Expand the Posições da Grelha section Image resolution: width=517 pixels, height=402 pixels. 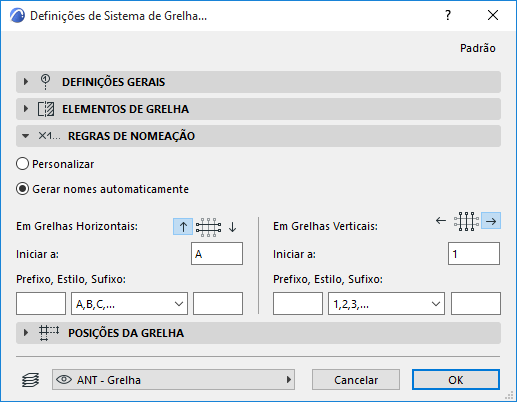(26, 333)
